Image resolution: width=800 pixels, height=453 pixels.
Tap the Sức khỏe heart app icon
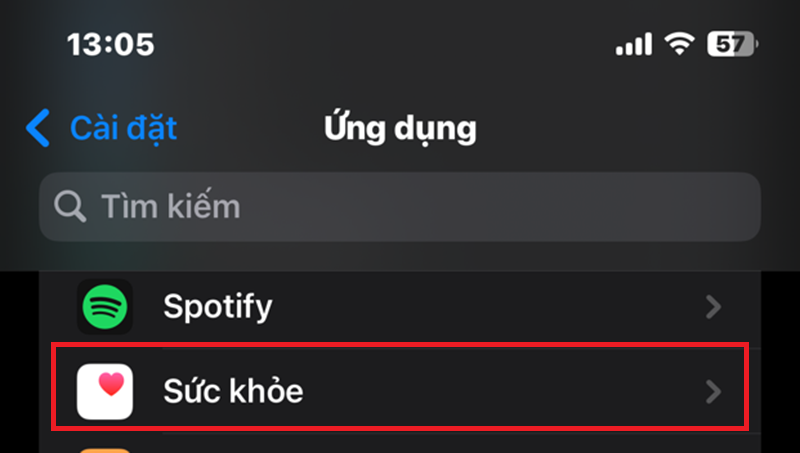pyautogui.click(x=105, y=391)
